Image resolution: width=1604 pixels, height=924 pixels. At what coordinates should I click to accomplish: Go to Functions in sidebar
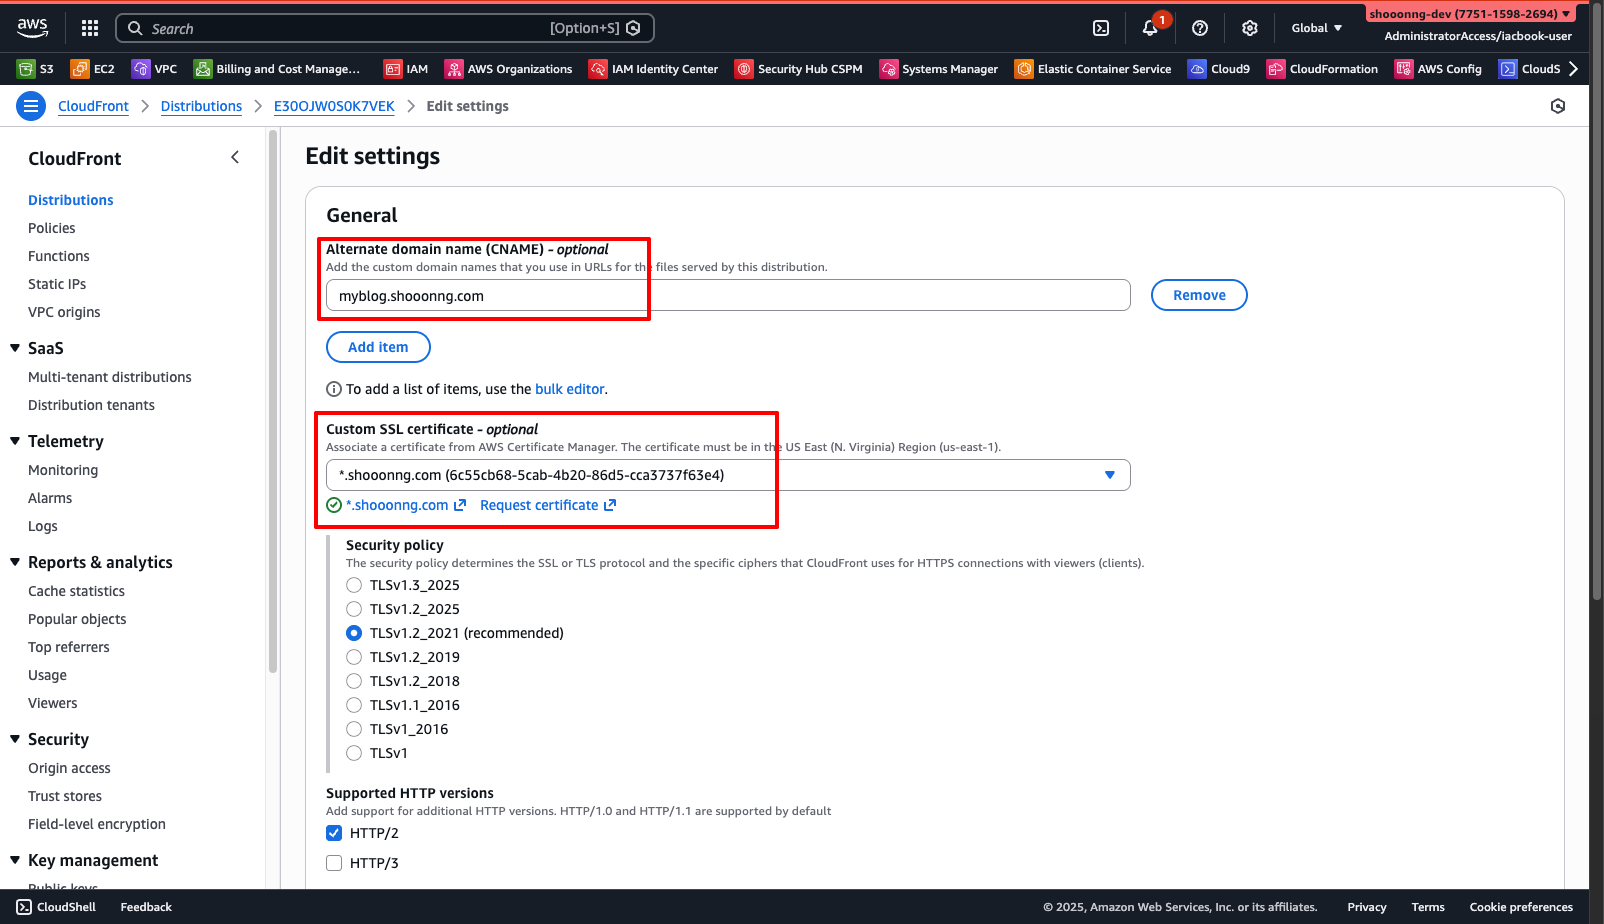point(59,256)
